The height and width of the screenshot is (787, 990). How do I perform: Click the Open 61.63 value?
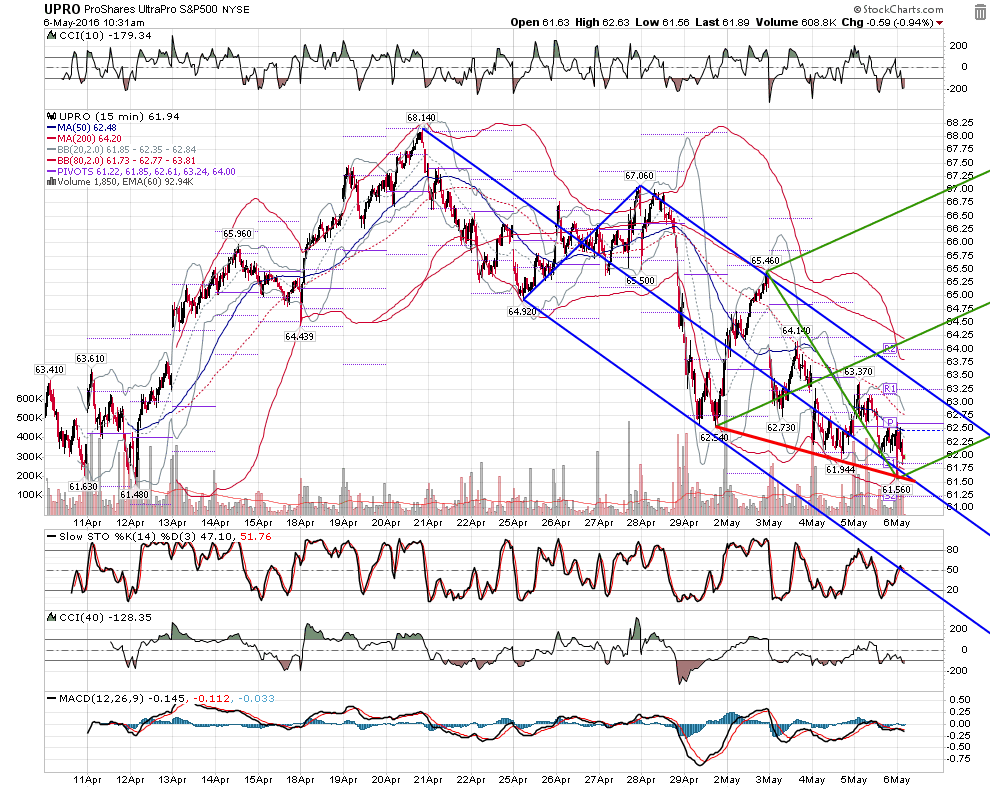(539, 22)
